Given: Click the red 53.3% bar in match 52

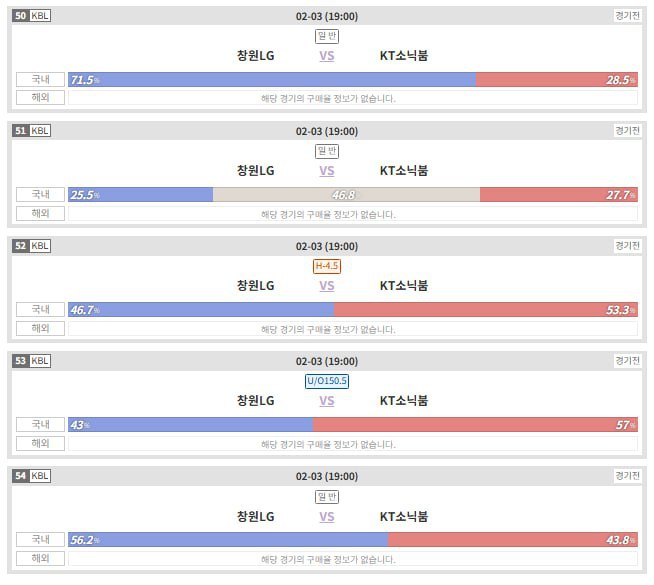Looking at the screenshot, I should click(x=485, y=310).
